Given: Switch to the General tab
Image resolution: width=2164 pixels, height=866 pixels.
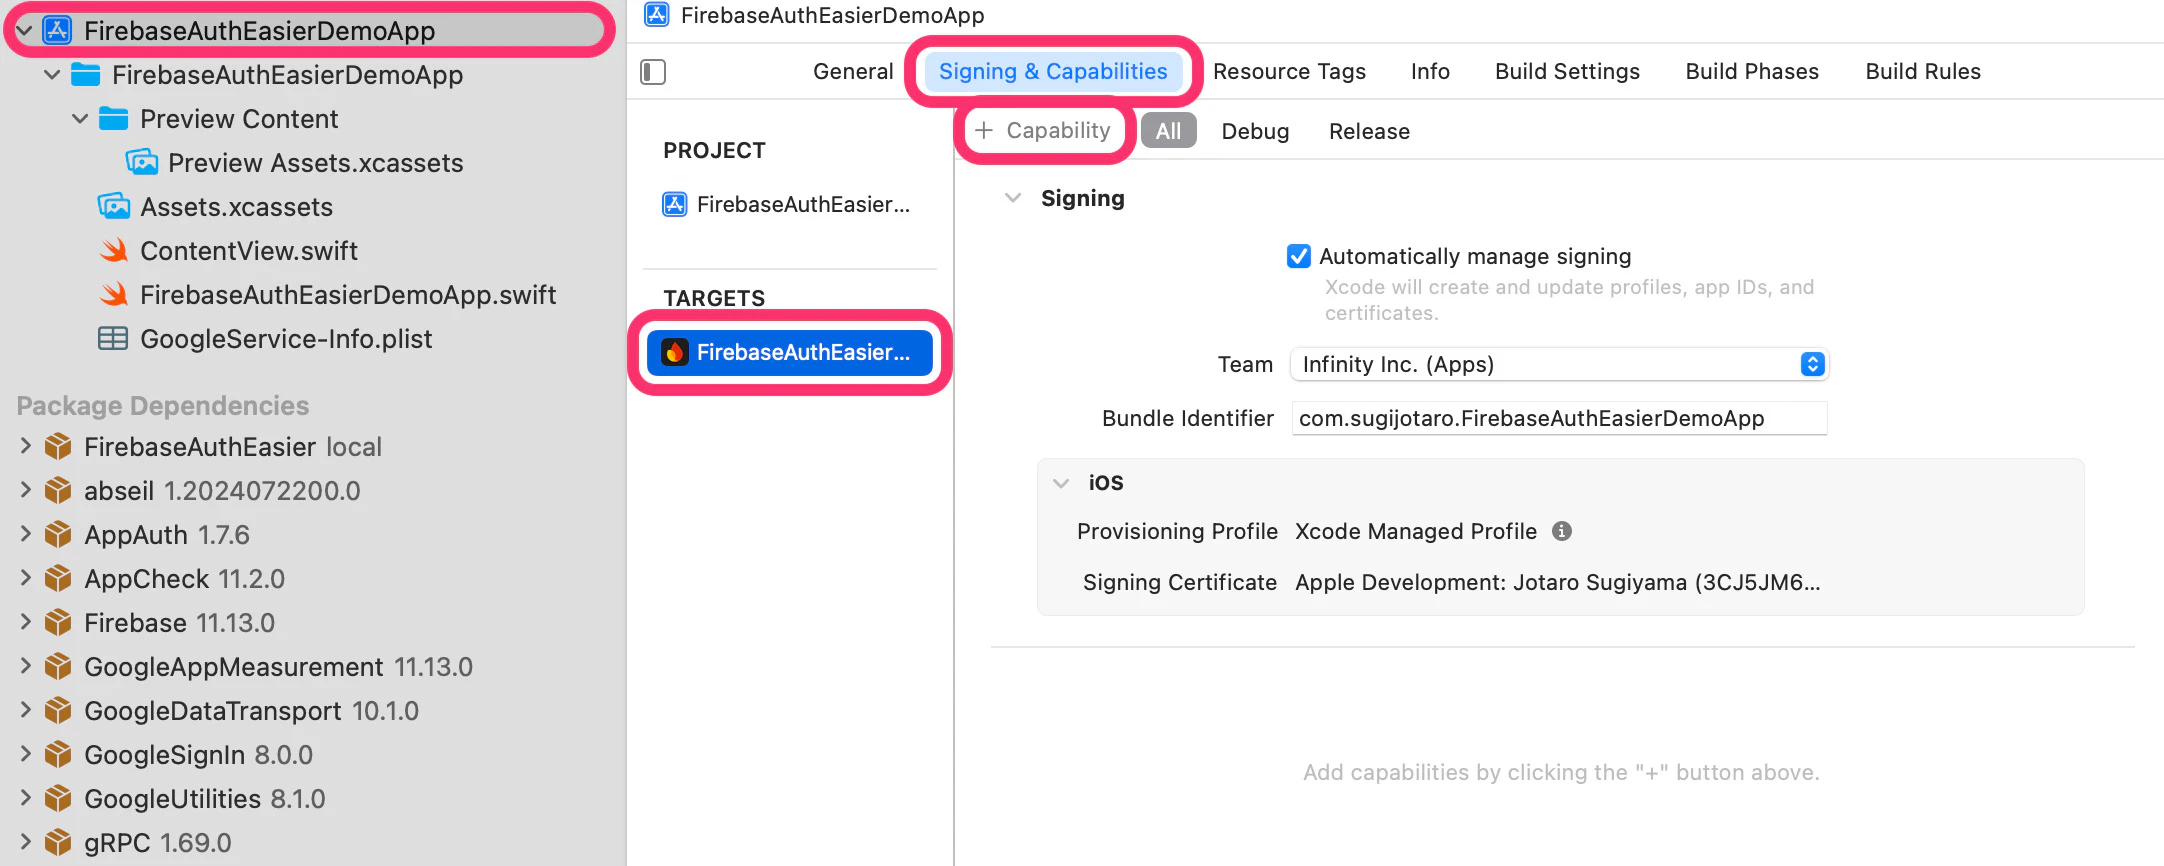Looking at the screenshot, I should 853,71.
